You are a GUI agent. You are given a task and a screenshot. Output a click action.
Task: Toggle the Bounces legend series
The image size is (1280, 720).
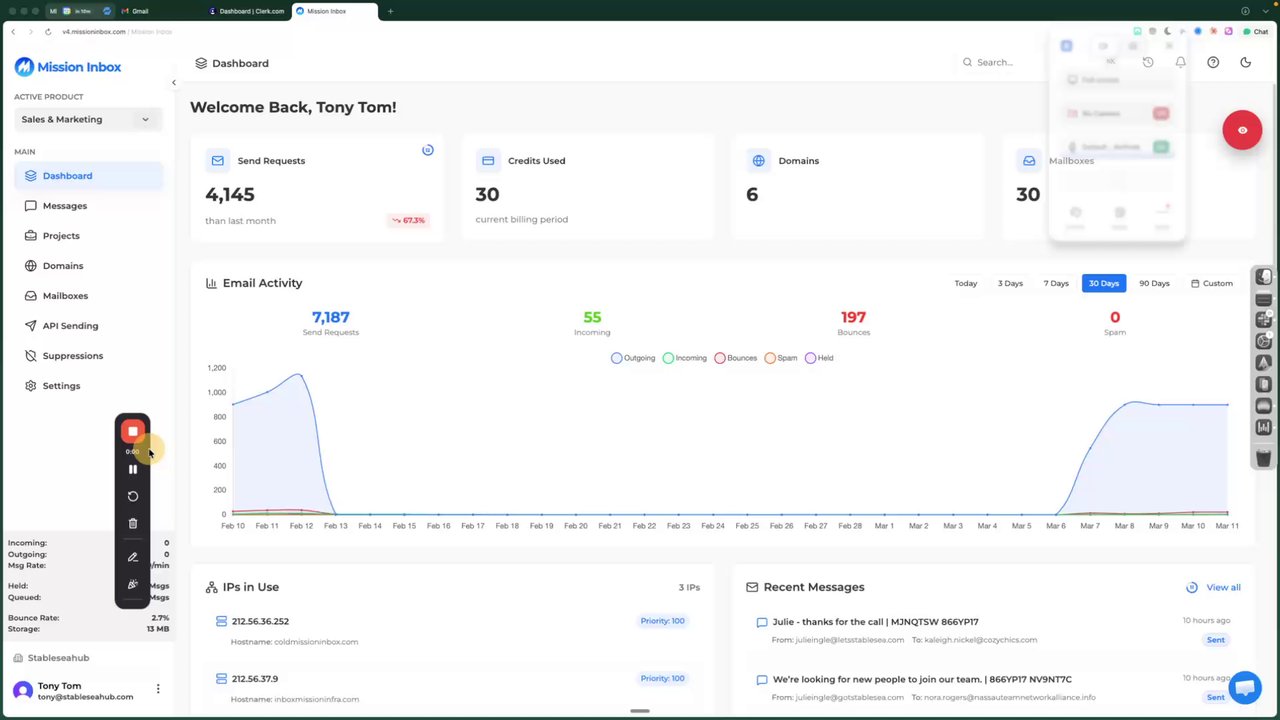coord(735,358)
